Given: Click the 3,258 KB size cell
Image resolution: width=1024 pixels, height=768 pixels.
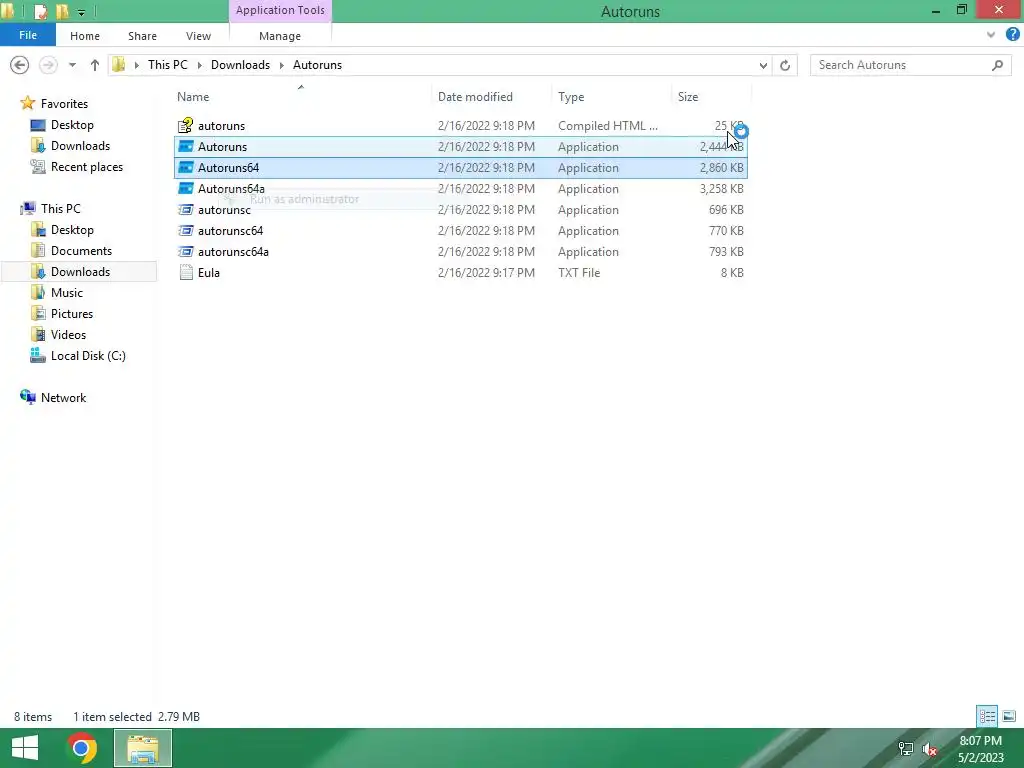Looking at the screenshot, I should pos(721,189).
